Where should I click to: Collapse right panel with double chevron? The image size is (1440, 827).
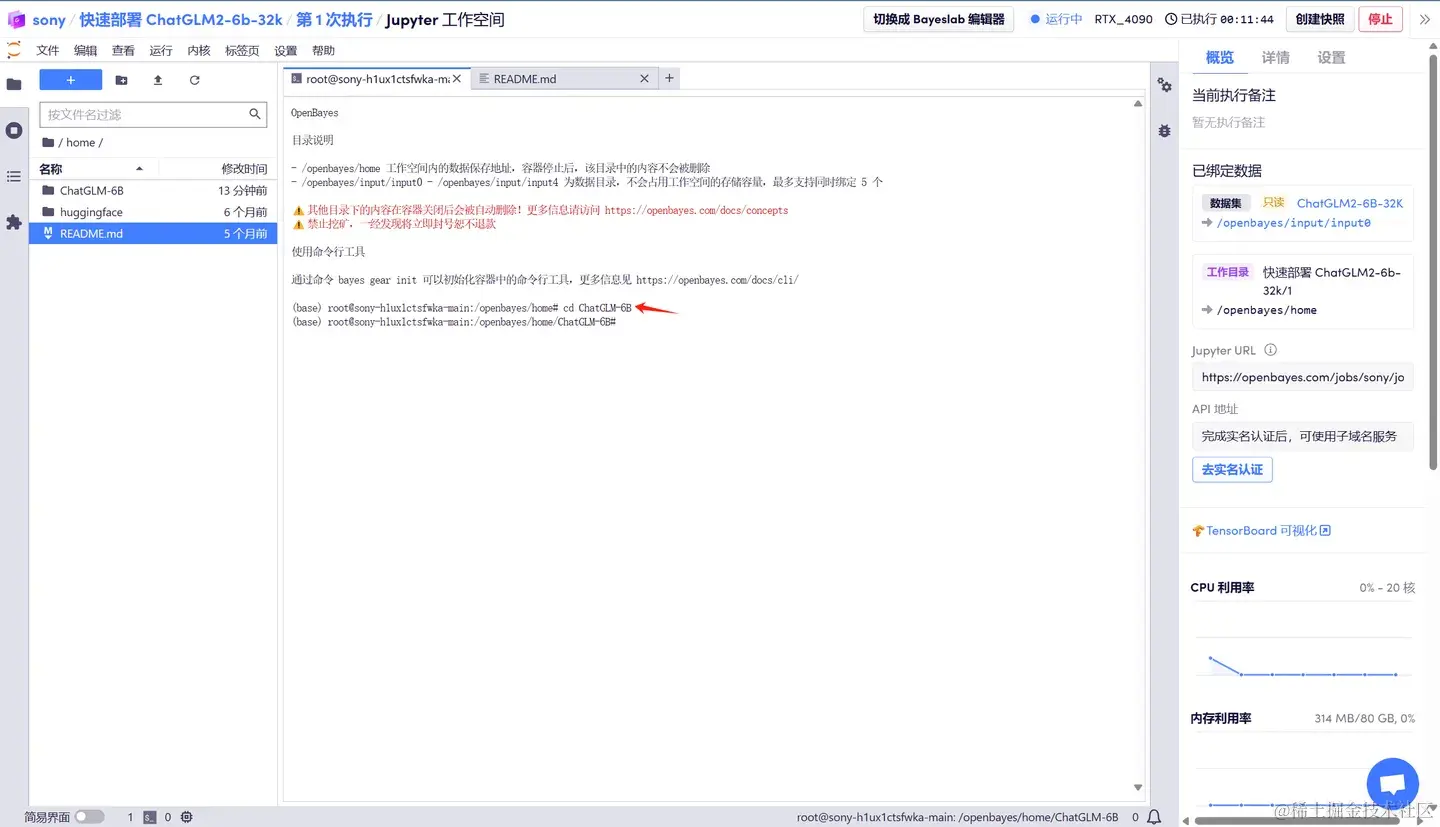[1425, 19]
